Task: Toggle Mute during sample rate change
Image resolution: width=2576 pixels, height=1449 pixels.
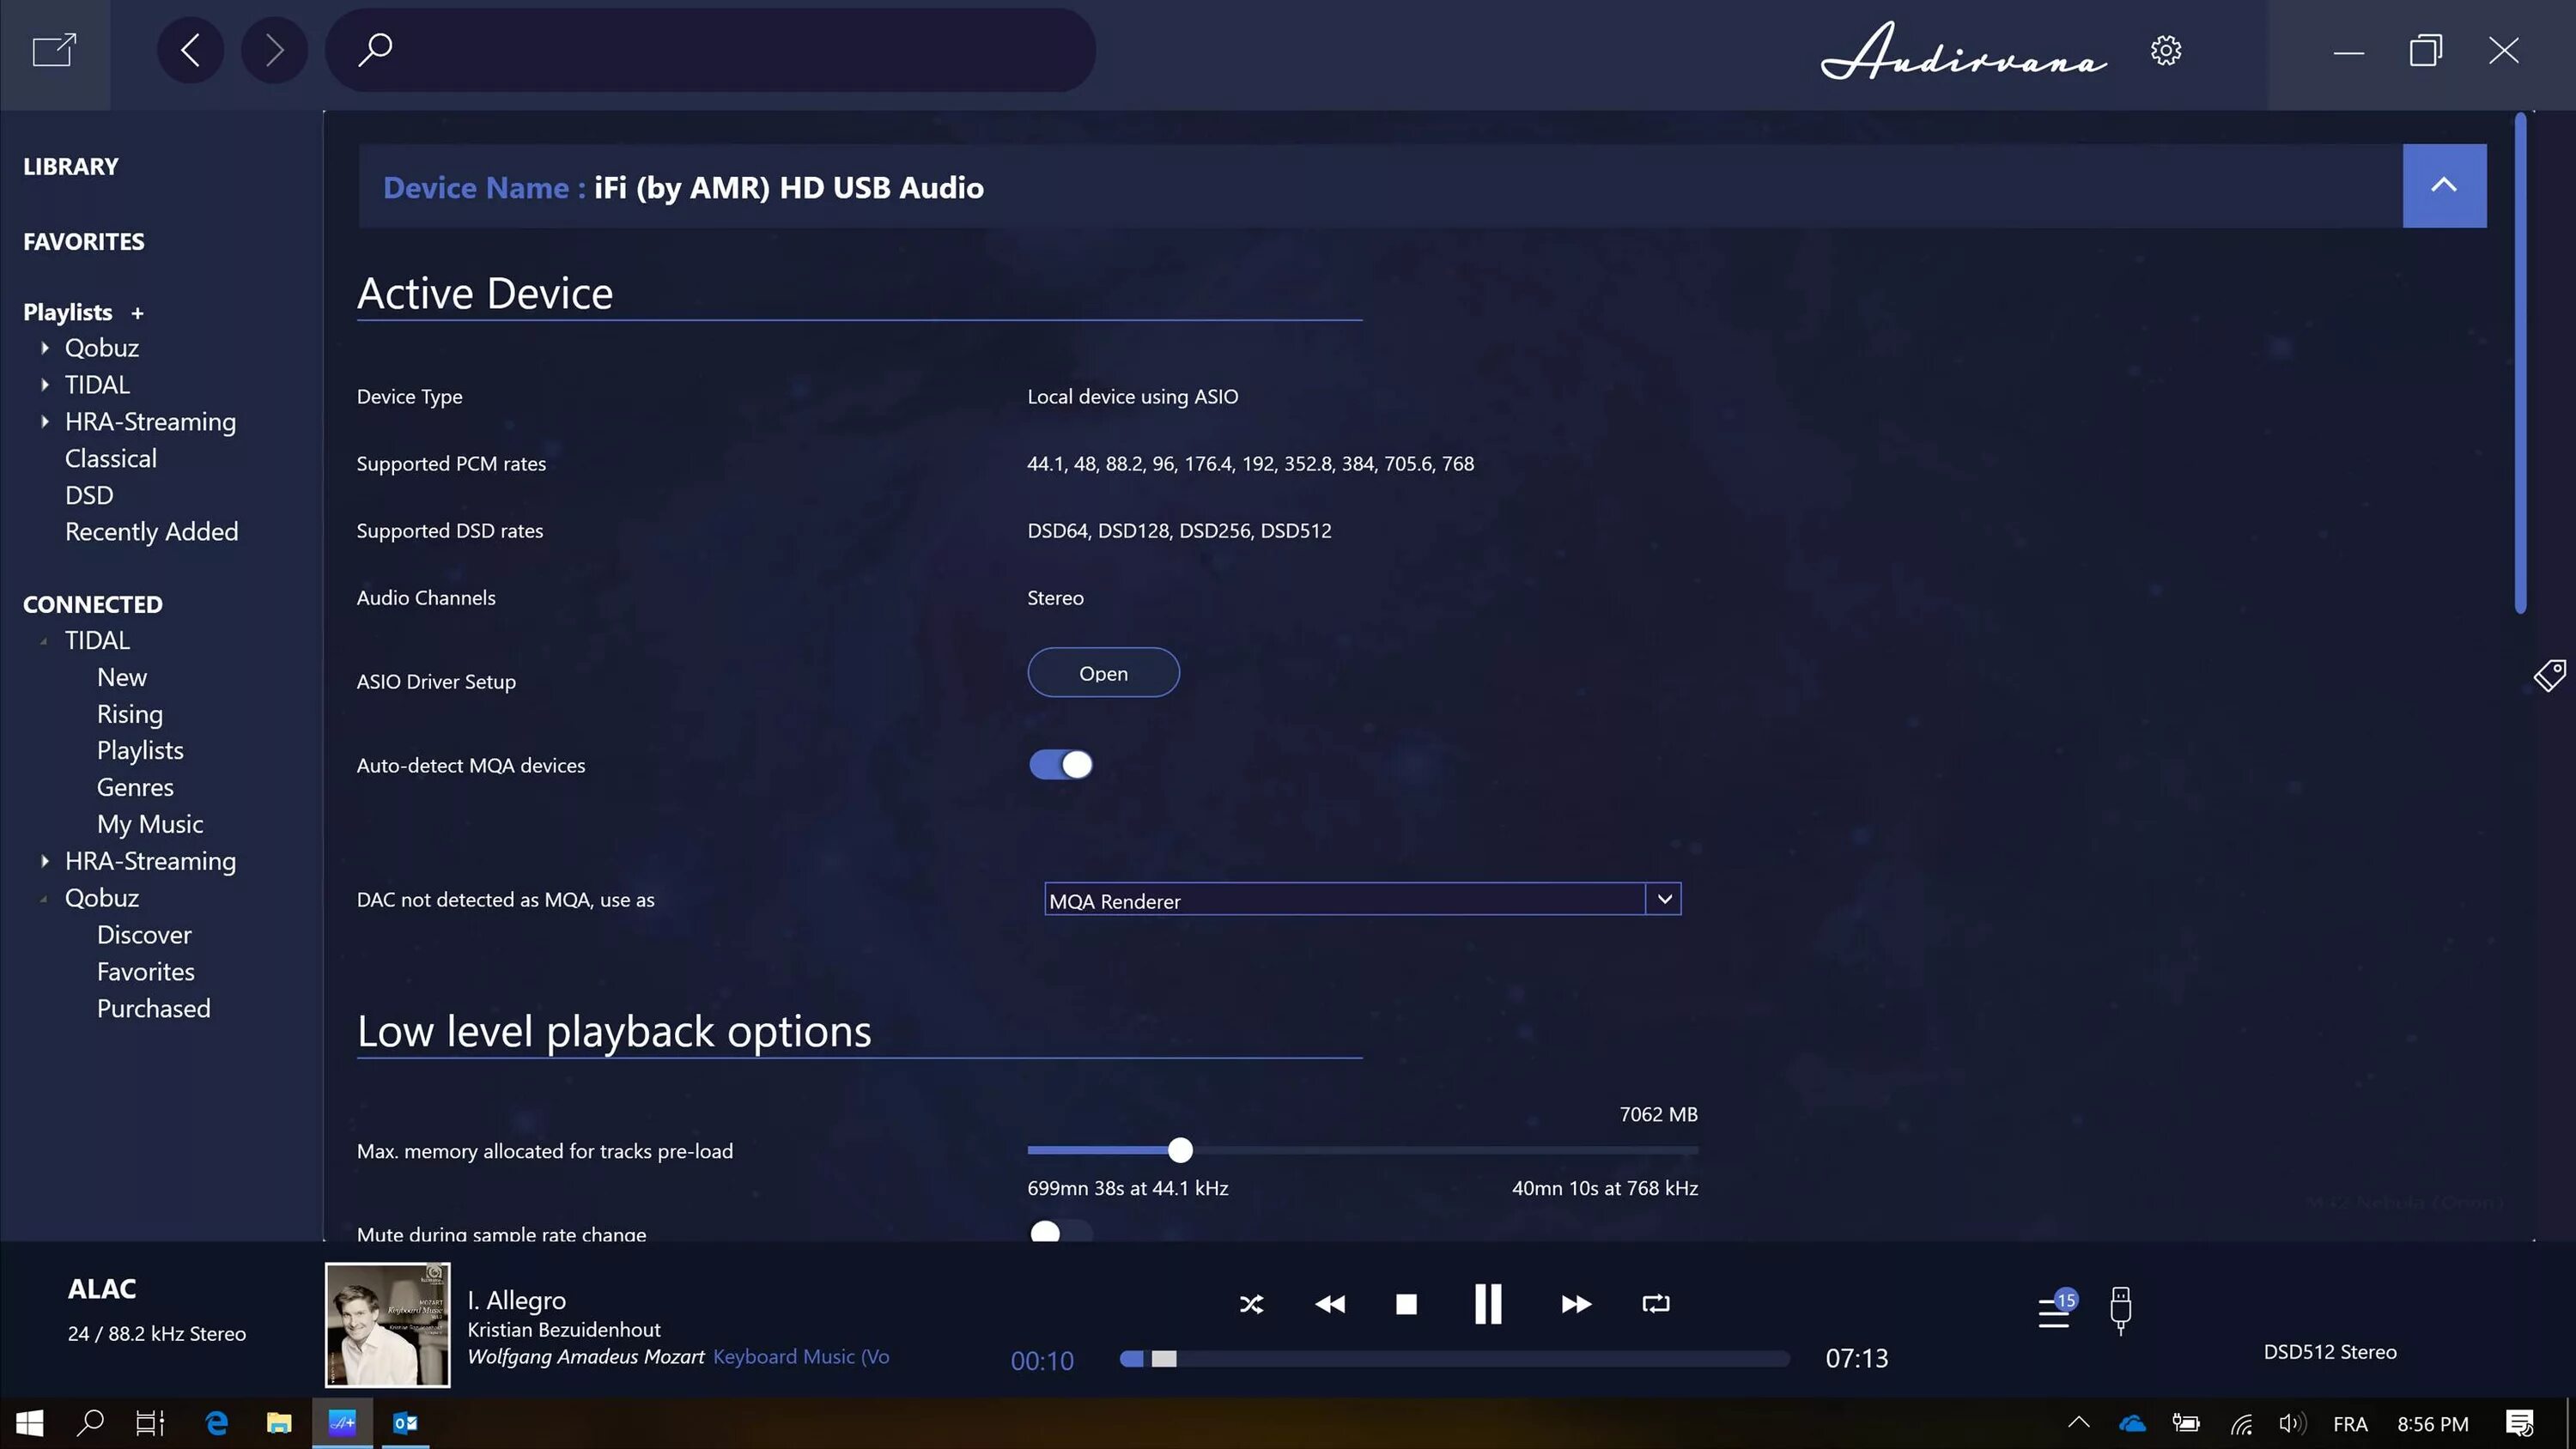Action: pyautogui.click(x=1061, y=1232)
